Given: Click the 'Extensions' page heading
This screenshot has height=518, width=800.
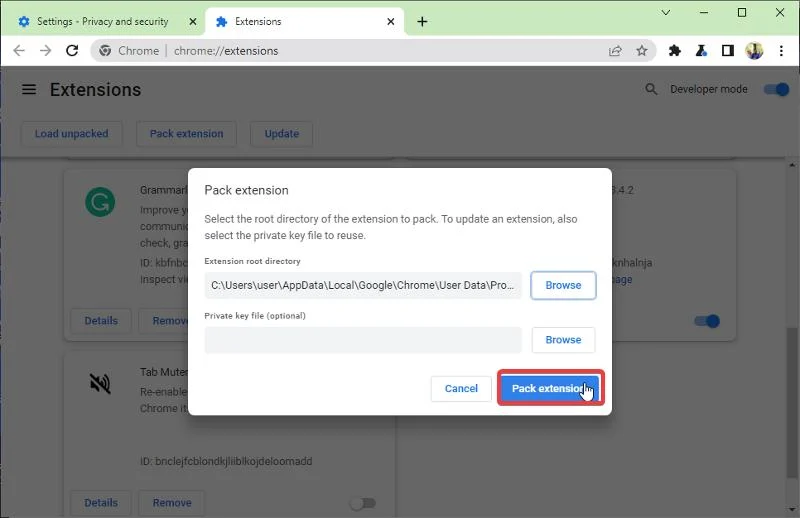Looking at the screenshot, I should click(x=95, y=90).
